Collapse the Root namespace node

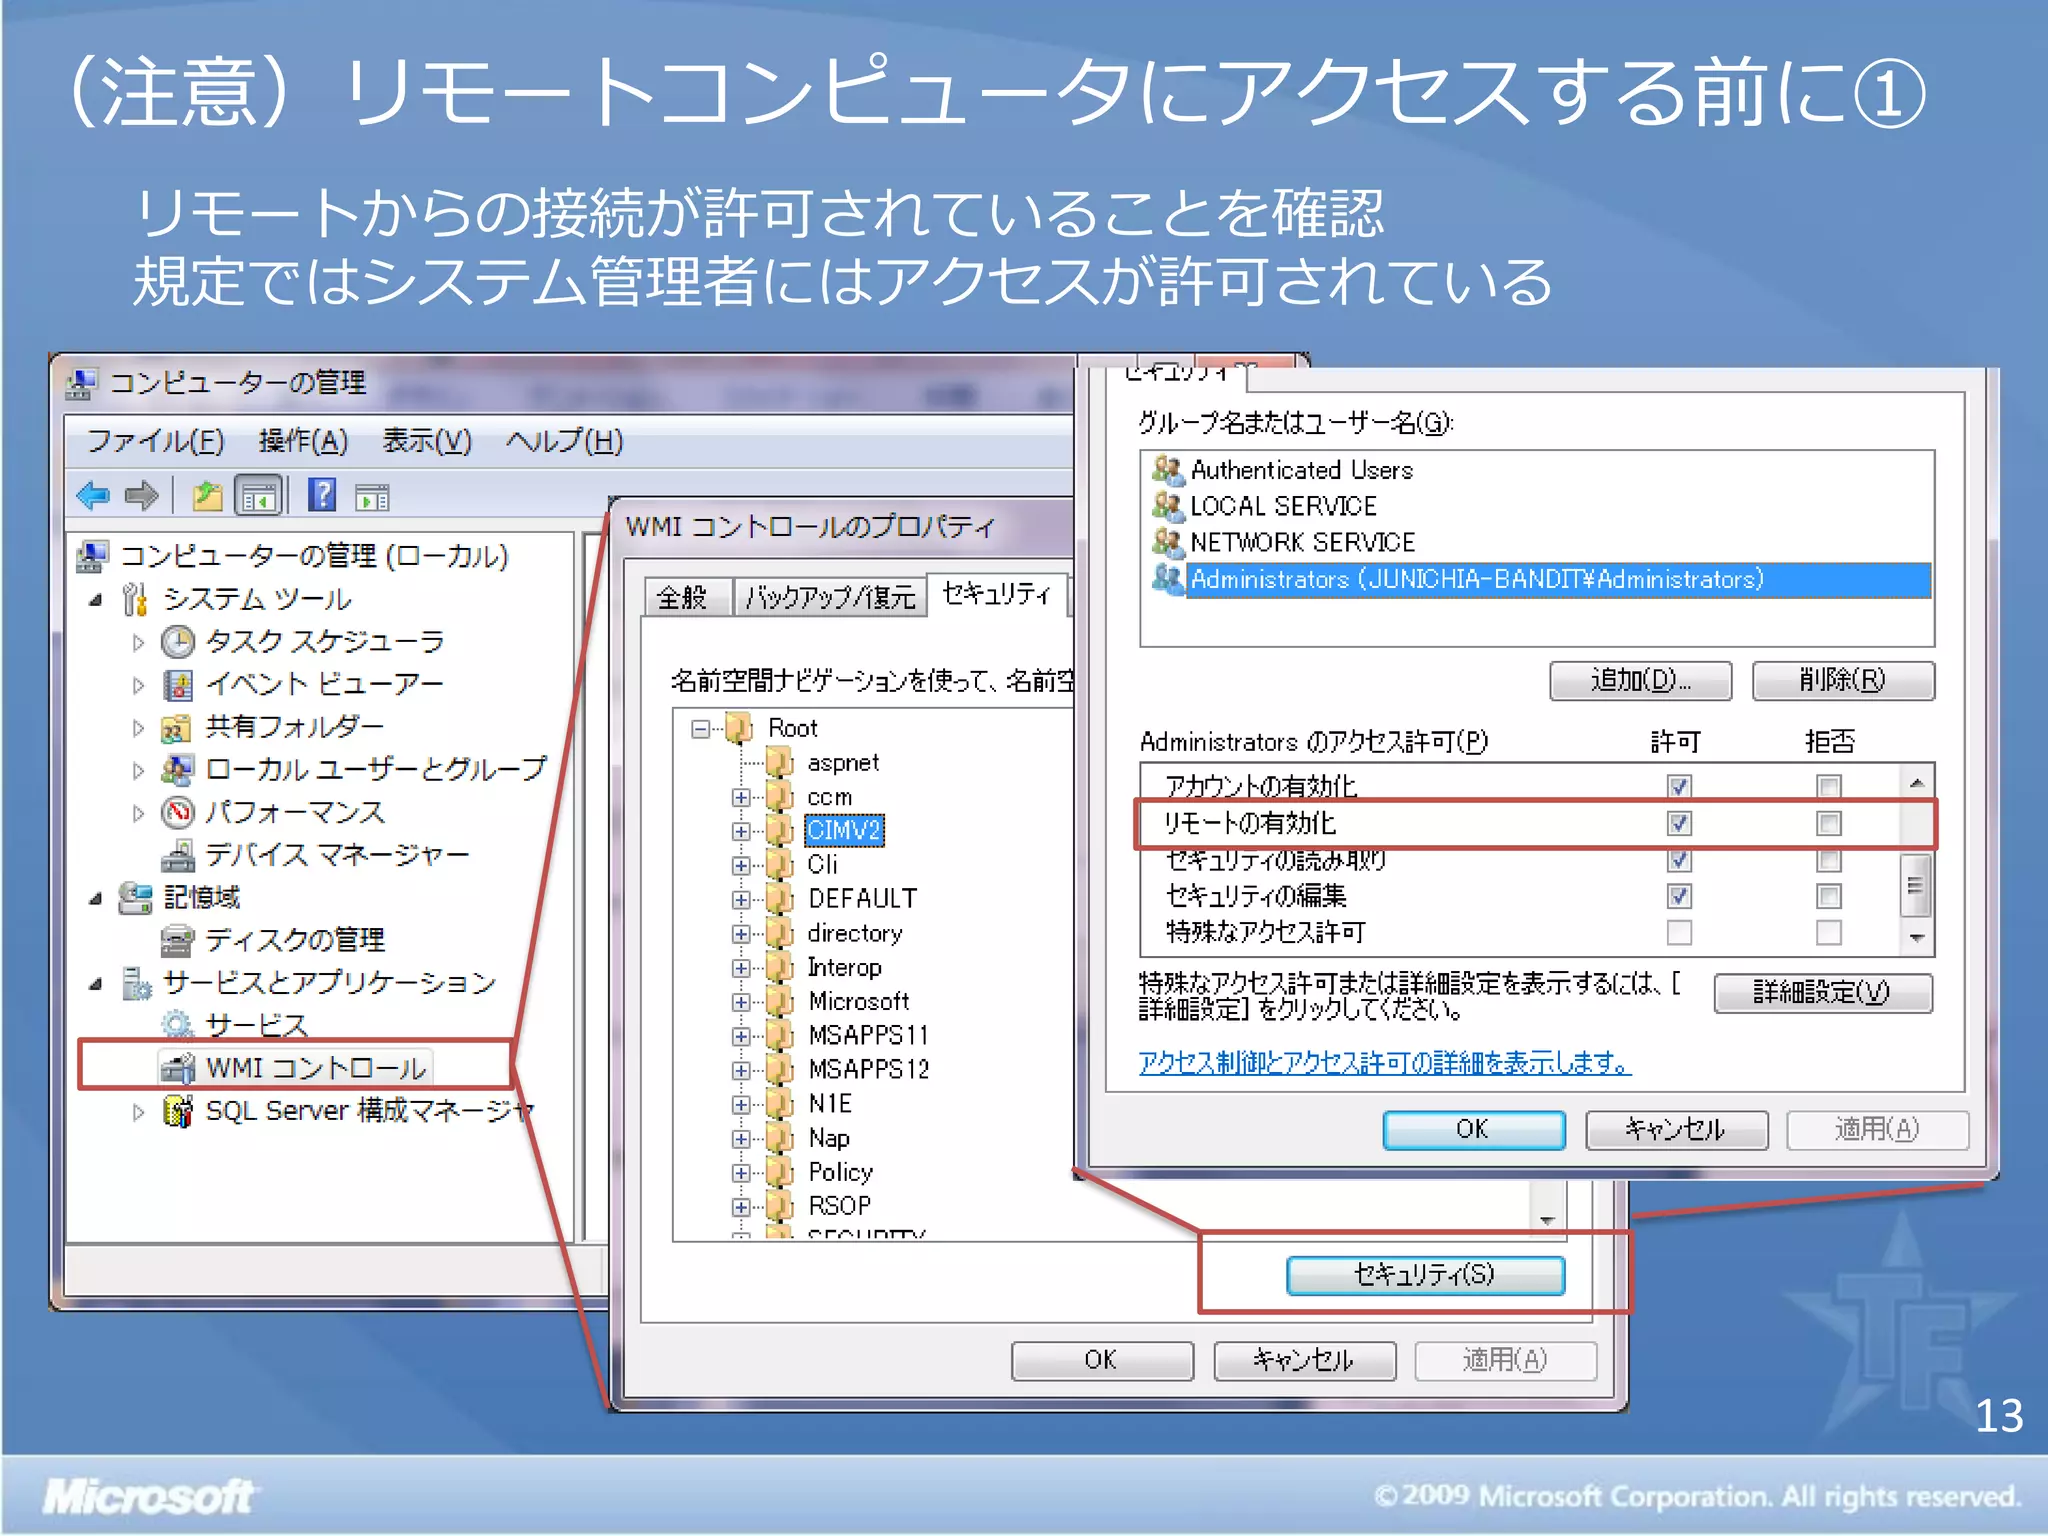(x=700, y=728)
